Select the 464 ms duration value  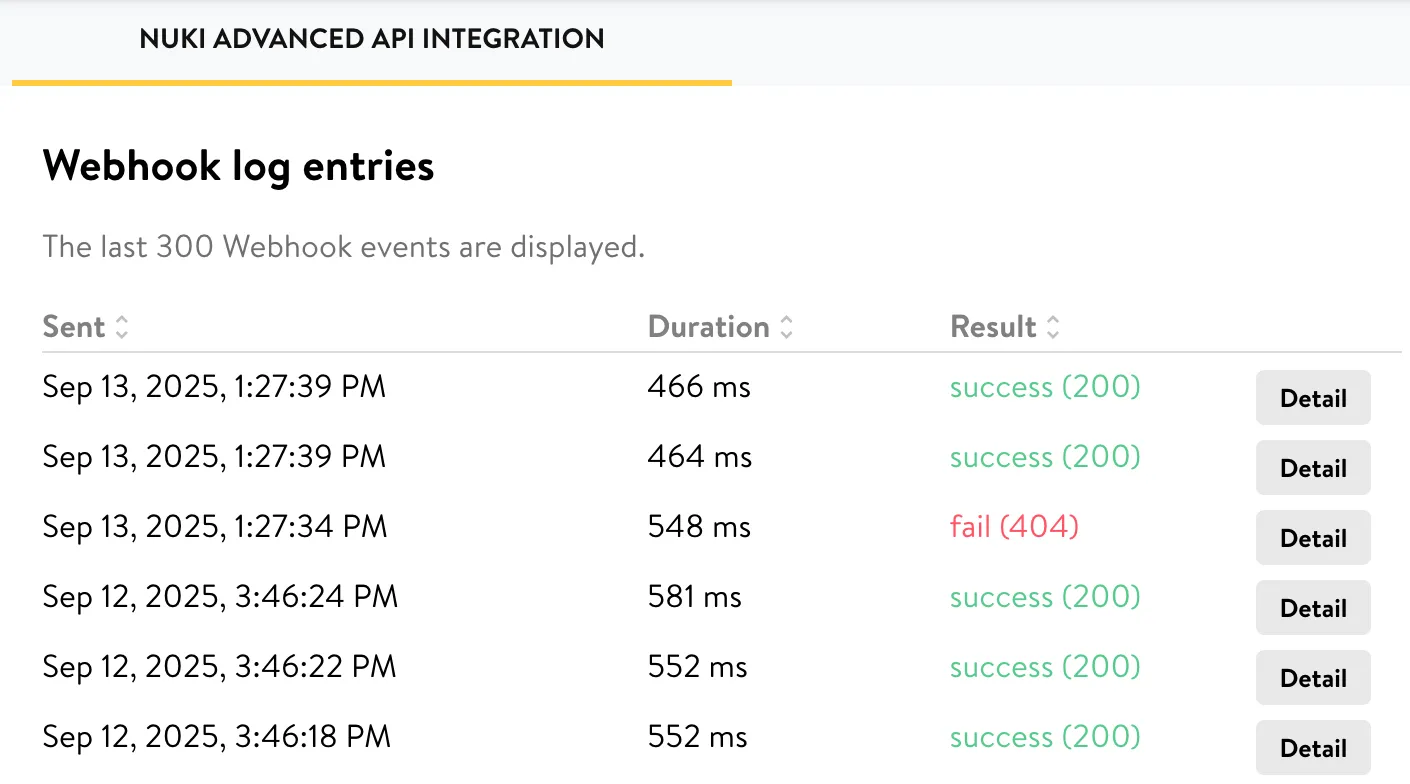[x=699, y=457]
